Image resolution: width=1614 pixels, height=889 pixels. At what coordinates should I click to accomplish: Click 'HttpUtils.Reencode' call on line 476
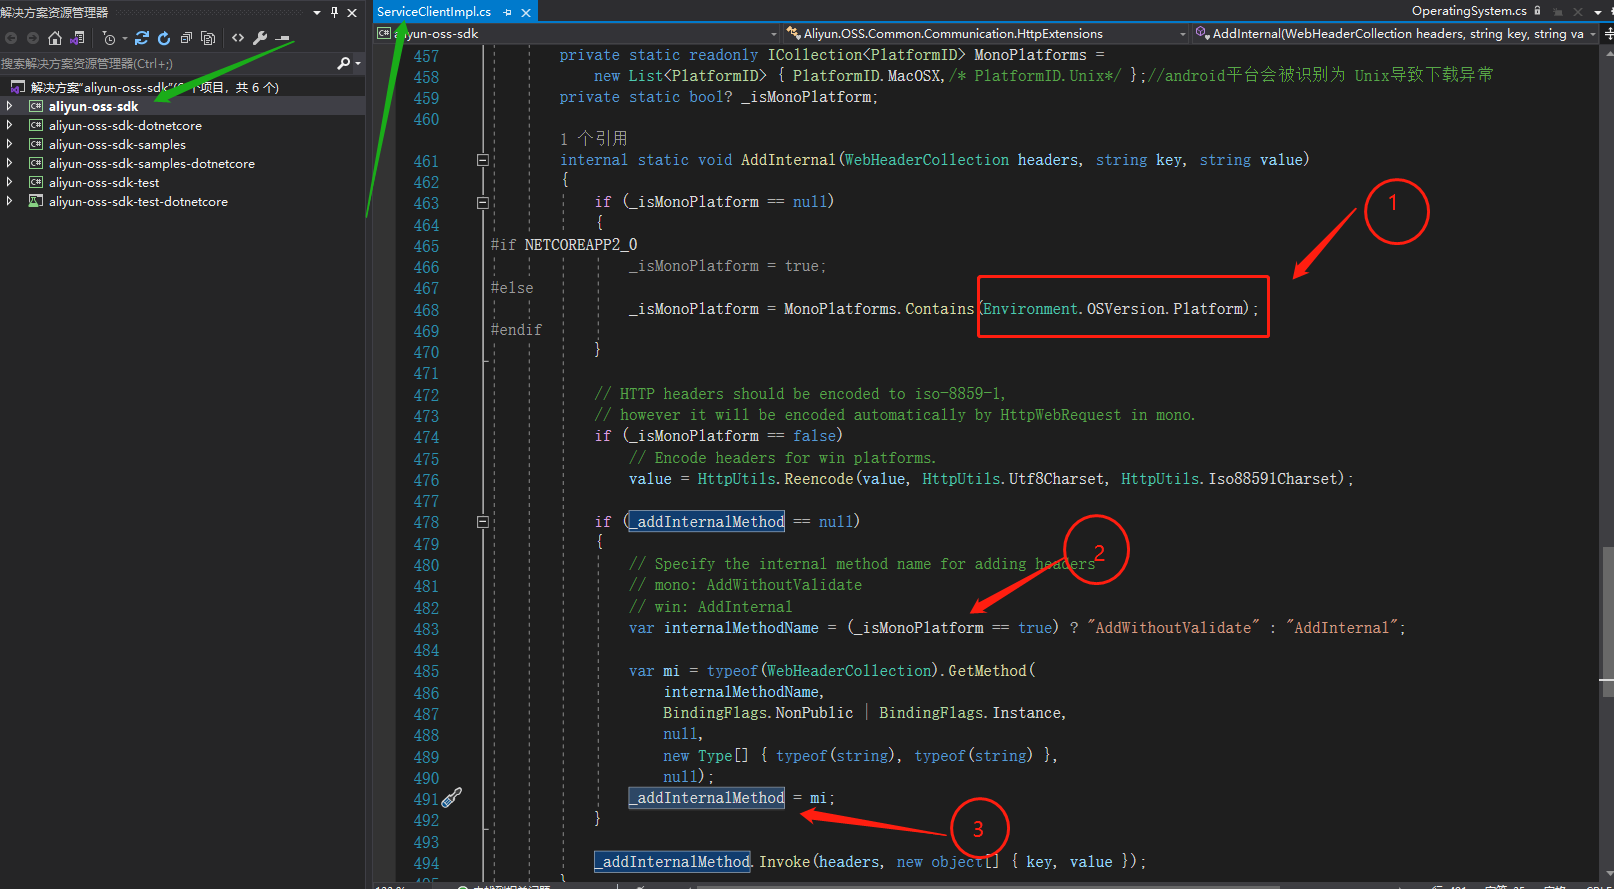(x=776, y=479)
